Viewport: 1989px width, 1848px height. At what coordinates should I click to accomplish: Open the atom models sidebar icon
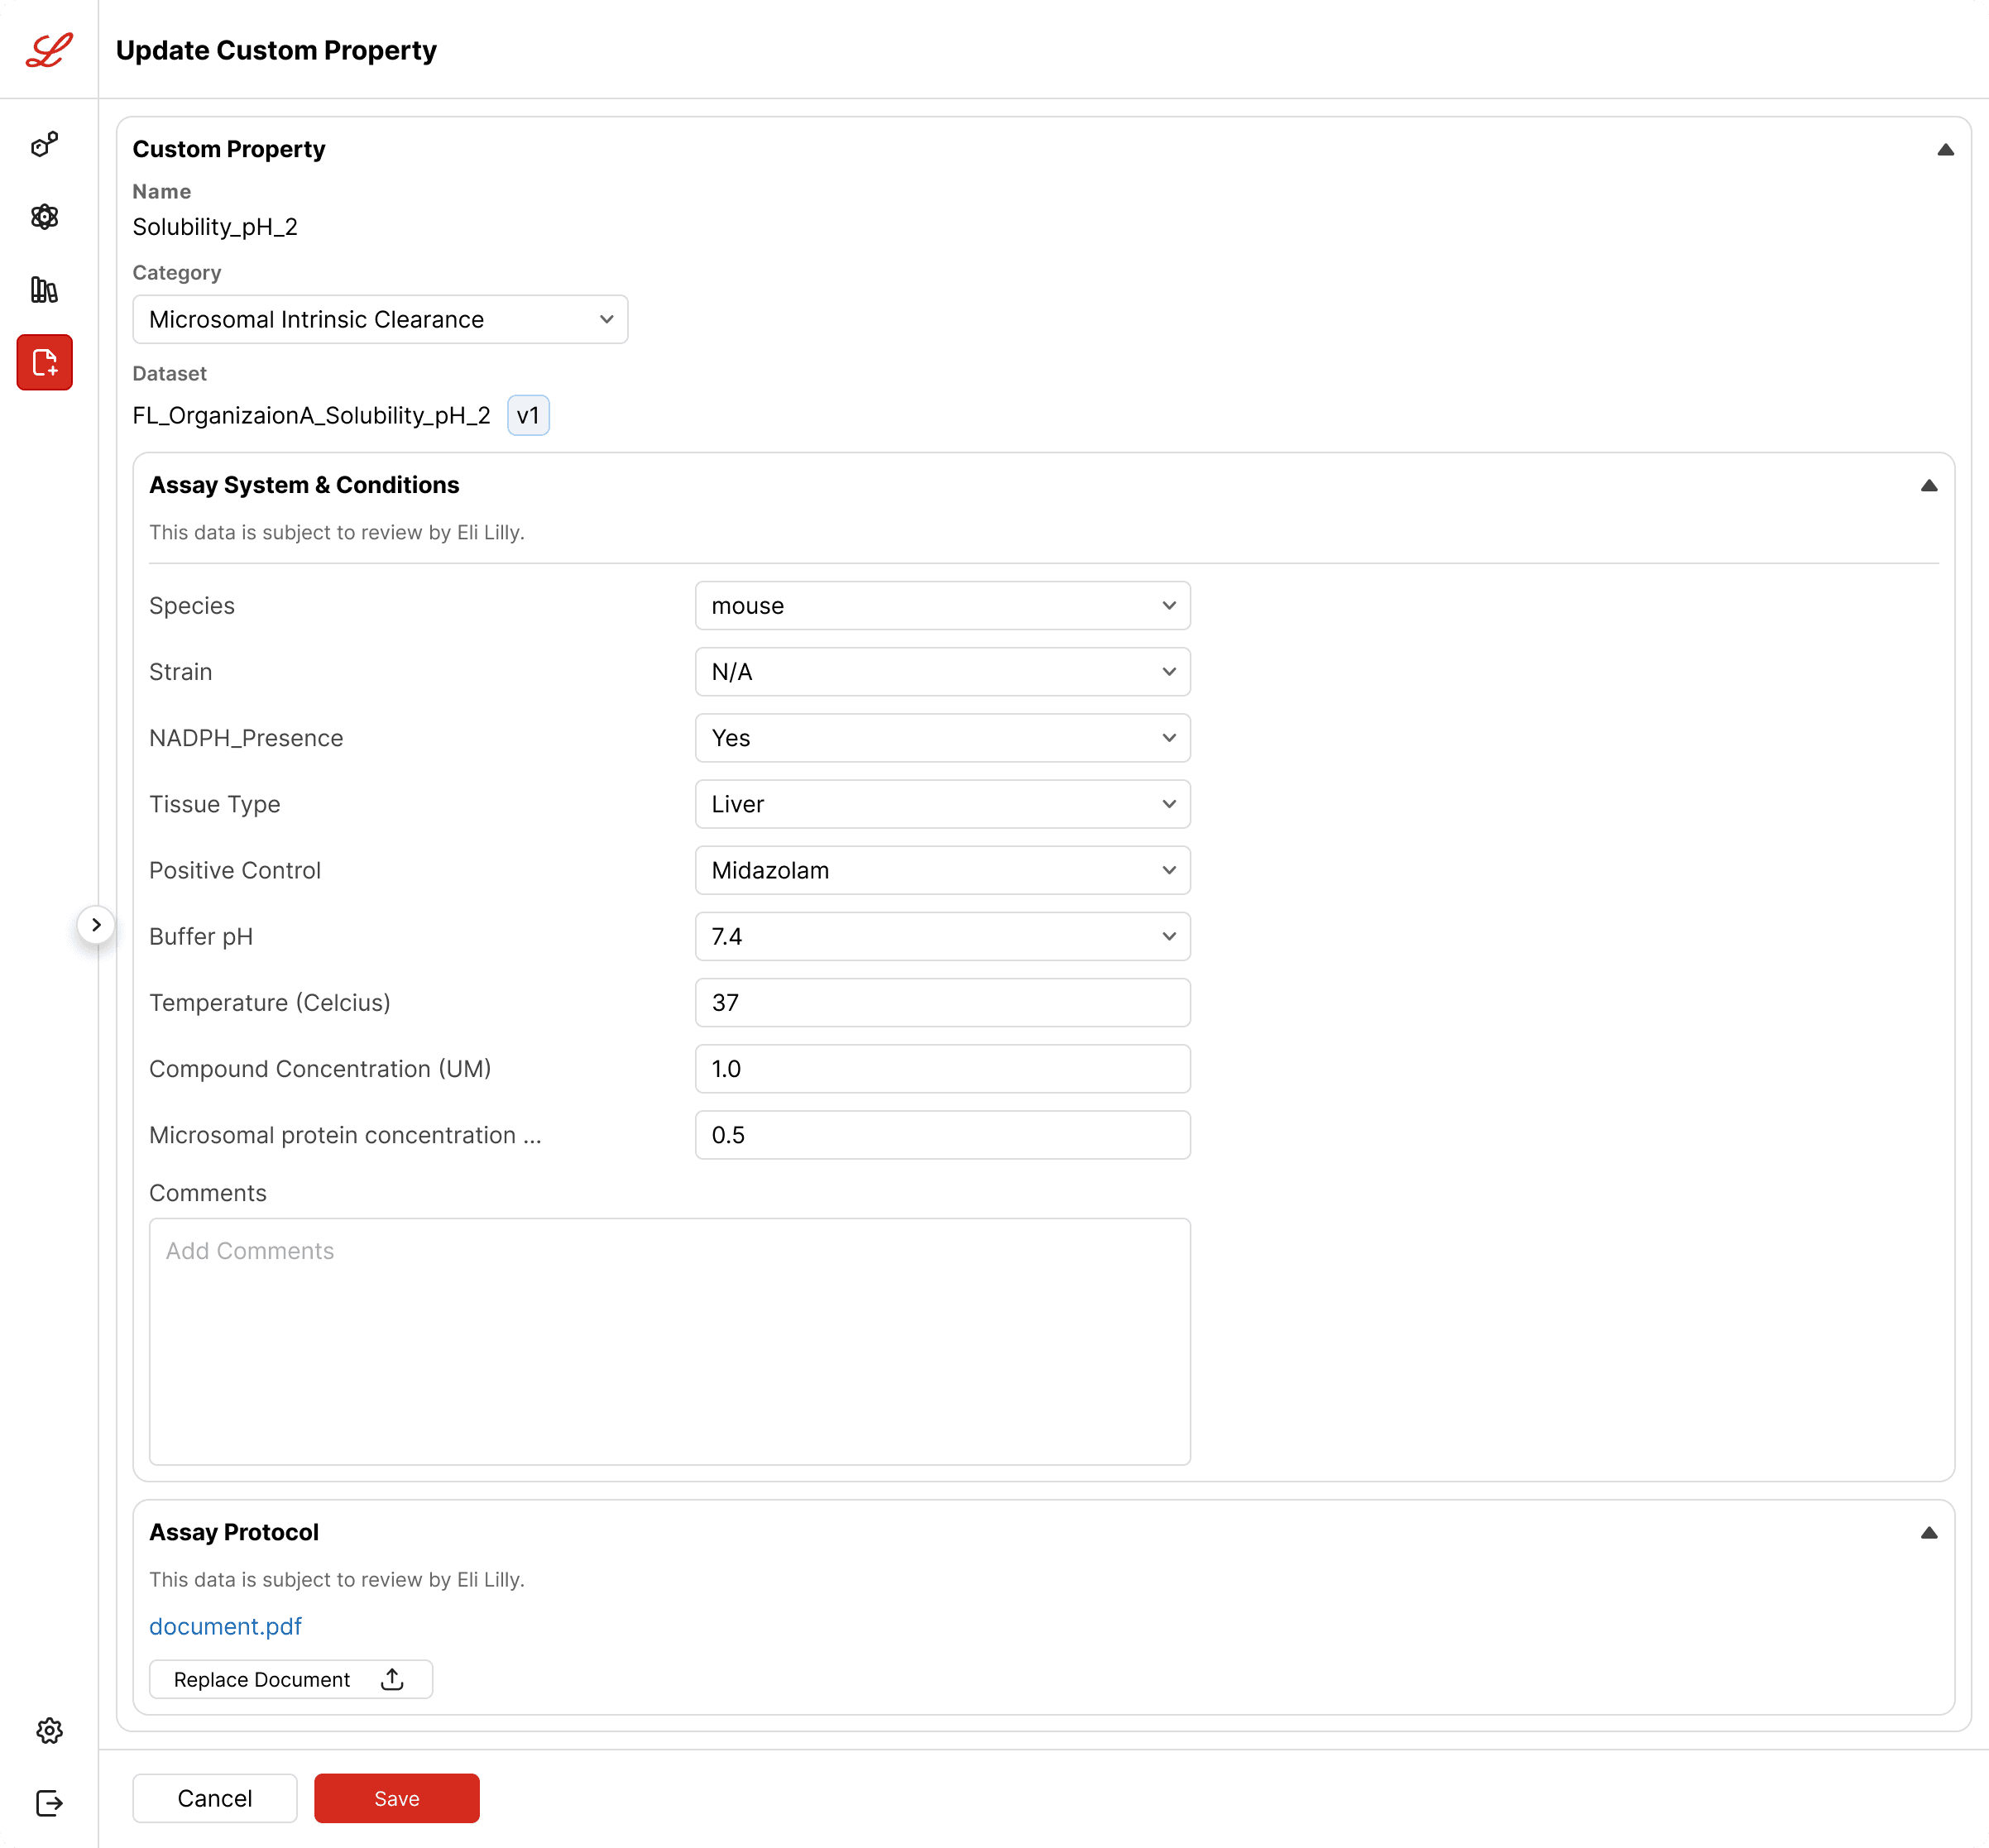(x=45, y=217)
